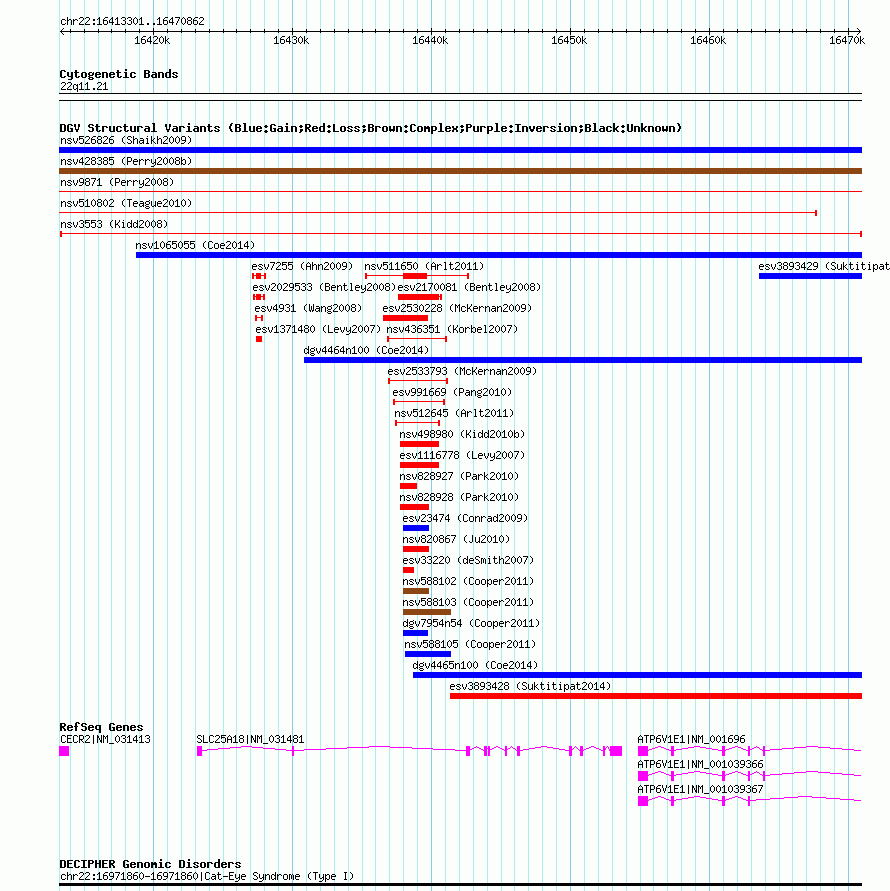Viewport: 890px width, 891px height.
Task: Select the DGV Structural Variants track title
Action: point(371,128)
